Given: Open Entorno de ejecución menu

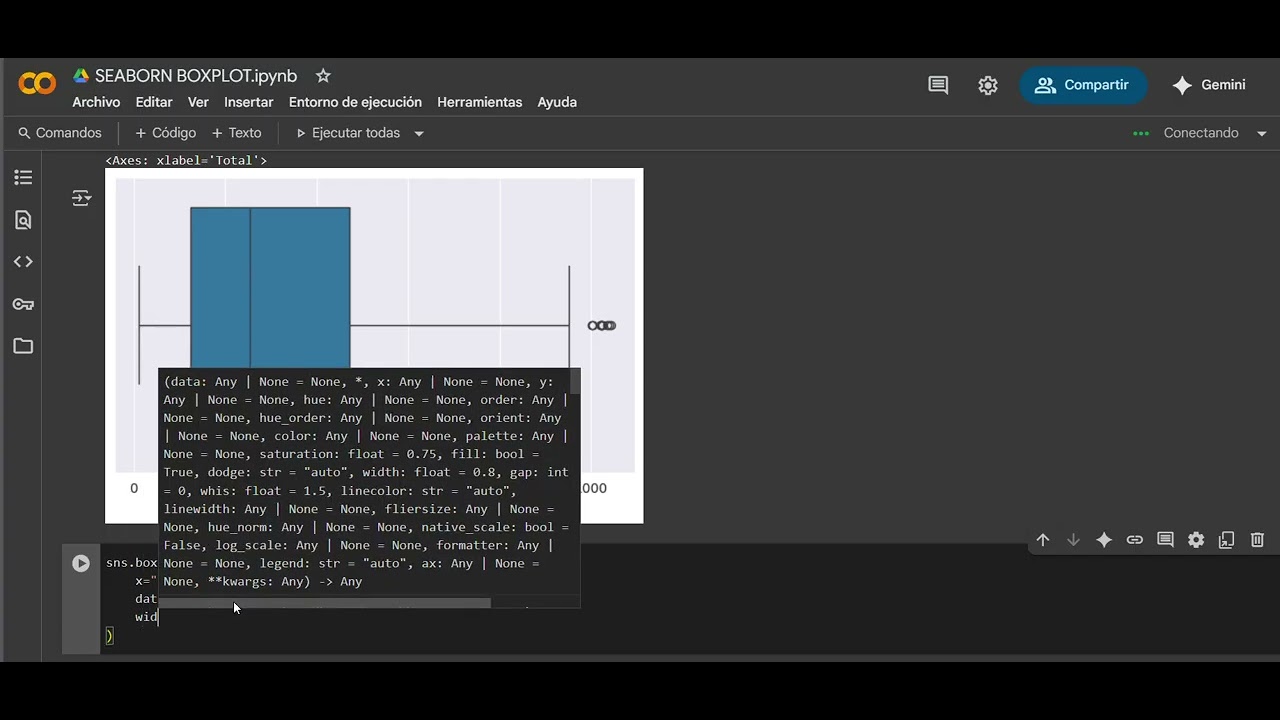Looking at the screenshot, I should point(355,102).
